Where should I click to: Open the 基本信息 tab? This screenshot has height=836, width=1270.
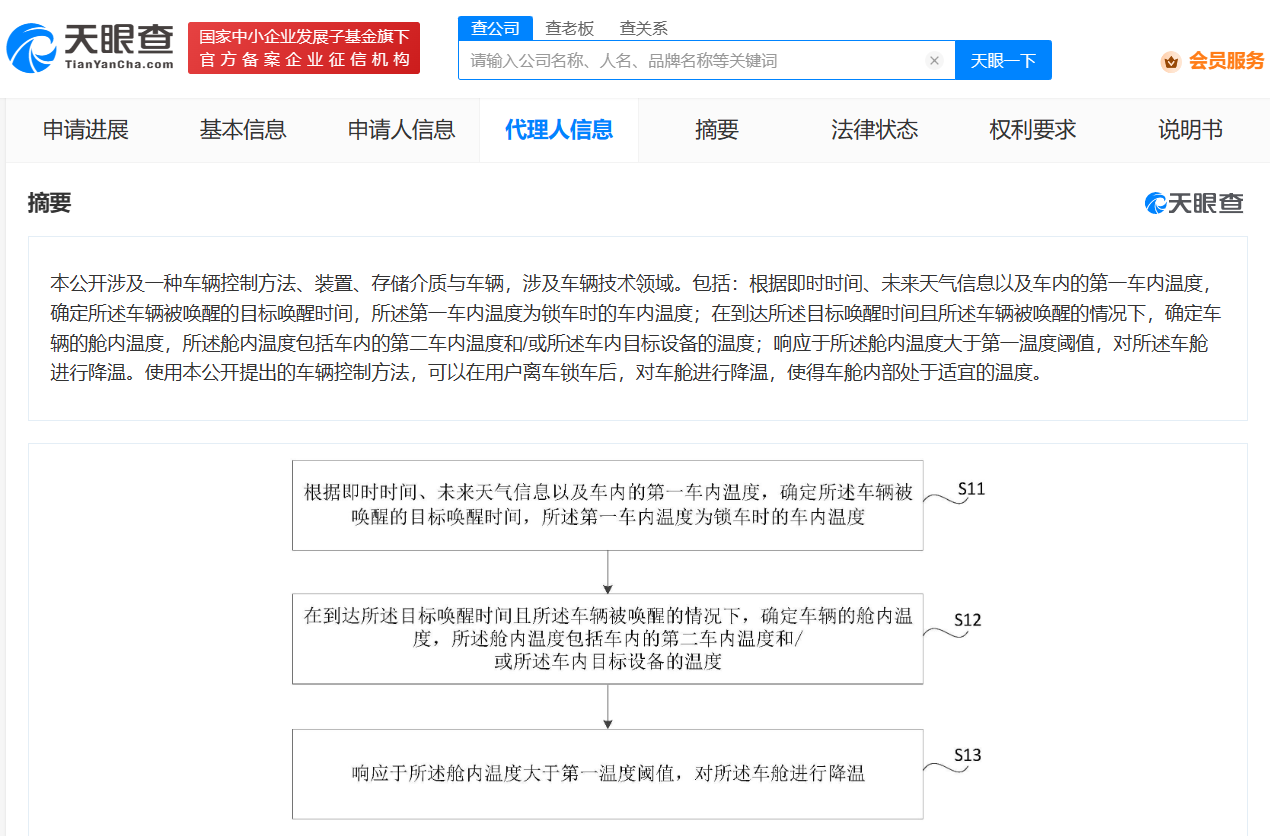[243, 130]
